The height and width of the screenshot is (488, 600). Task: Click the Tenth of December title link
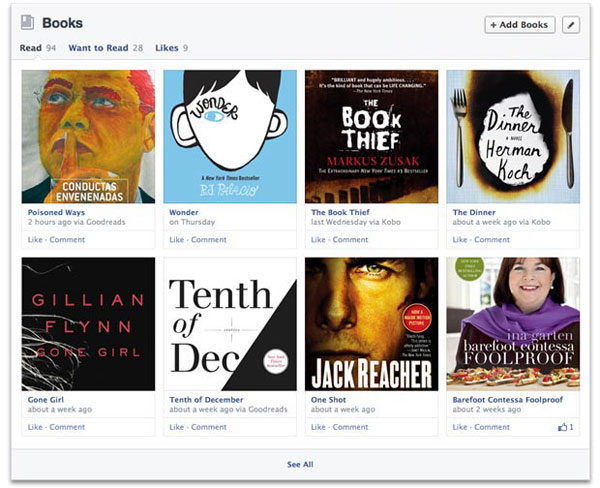206,400
